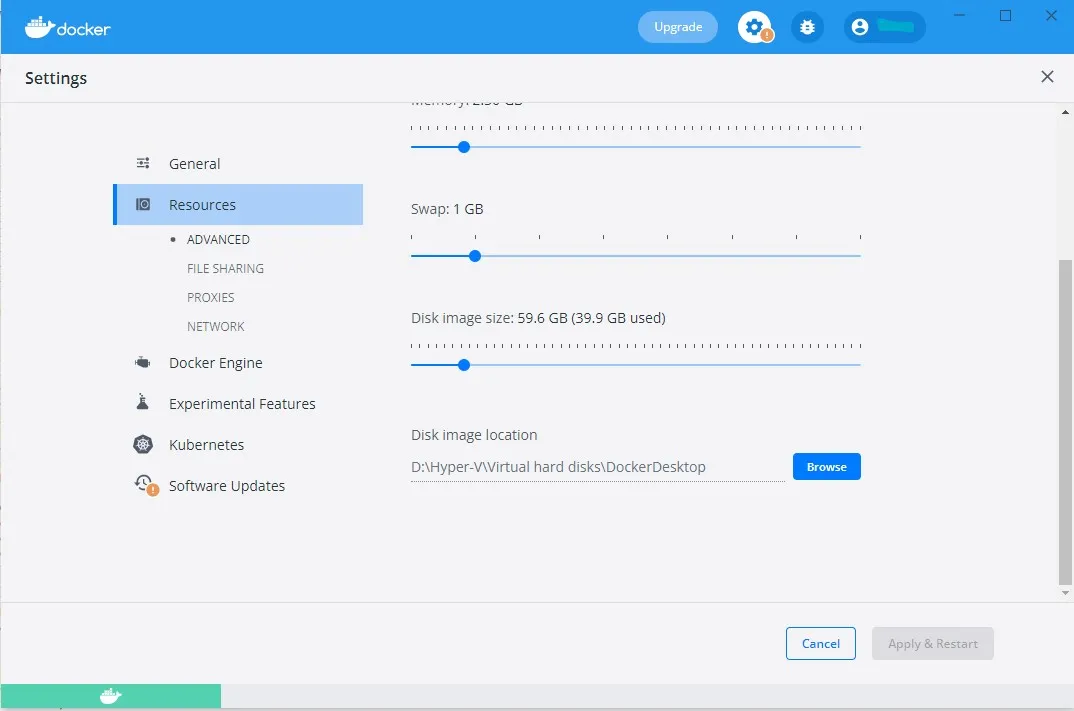
Task: Click the 'Disk image location' label
Action: coord(474,435)
